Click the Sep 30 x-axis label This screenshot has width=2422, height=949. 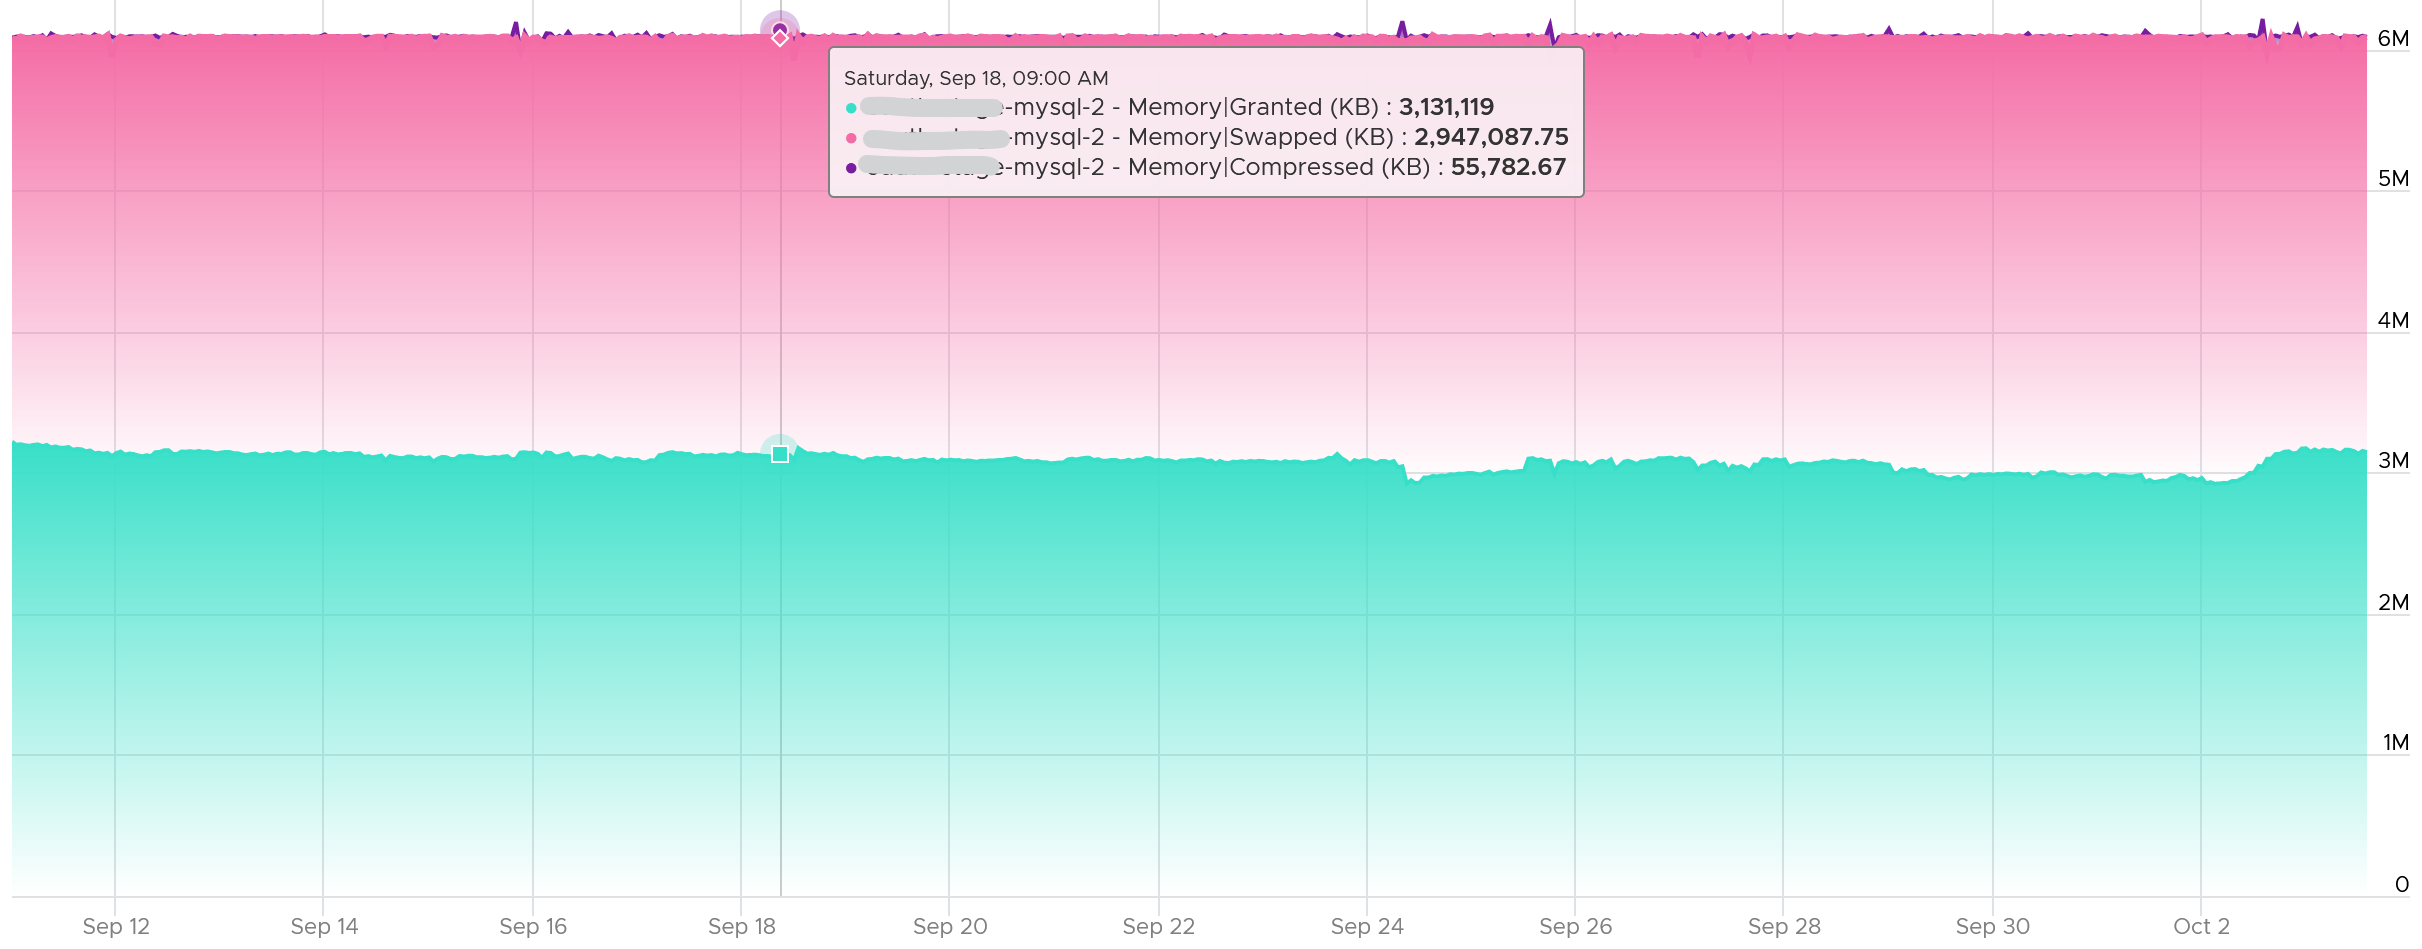1993,926
